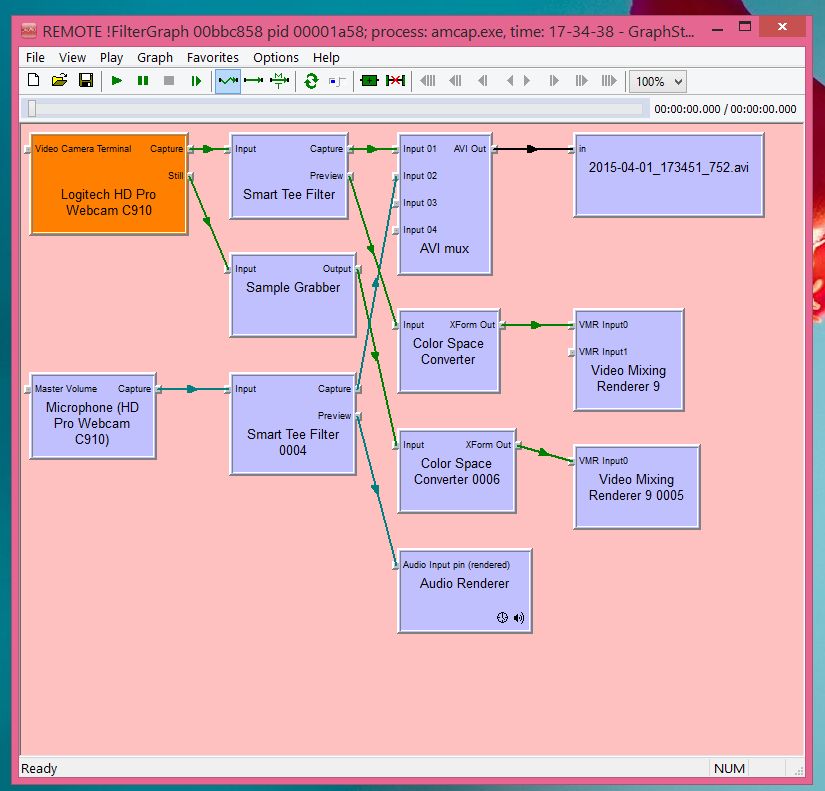
Task: Open the Play menu
Action: coord(112,57)
